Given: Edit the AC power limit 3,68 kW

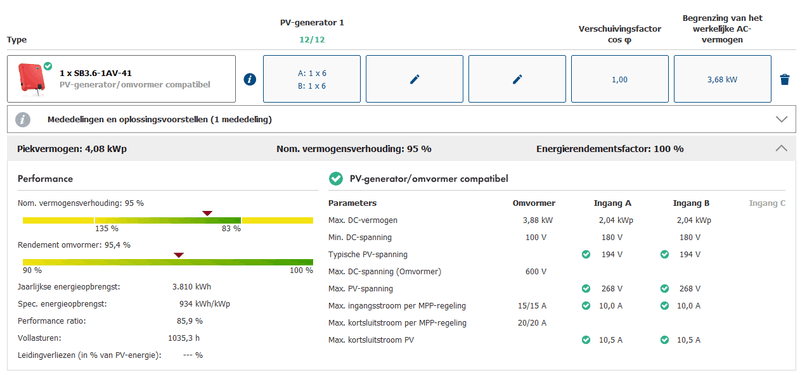Looking at the screenshot, I should (722, 79).
